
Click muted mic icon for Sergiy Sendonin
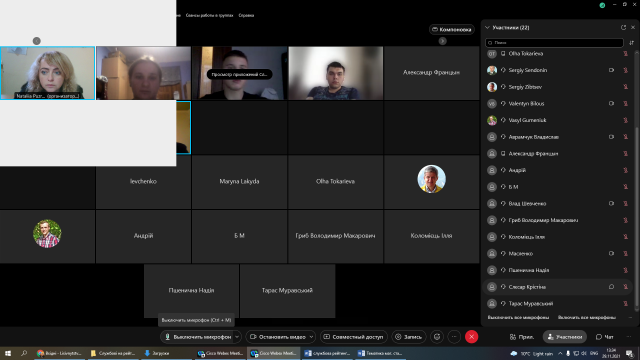tap(625, 70)
